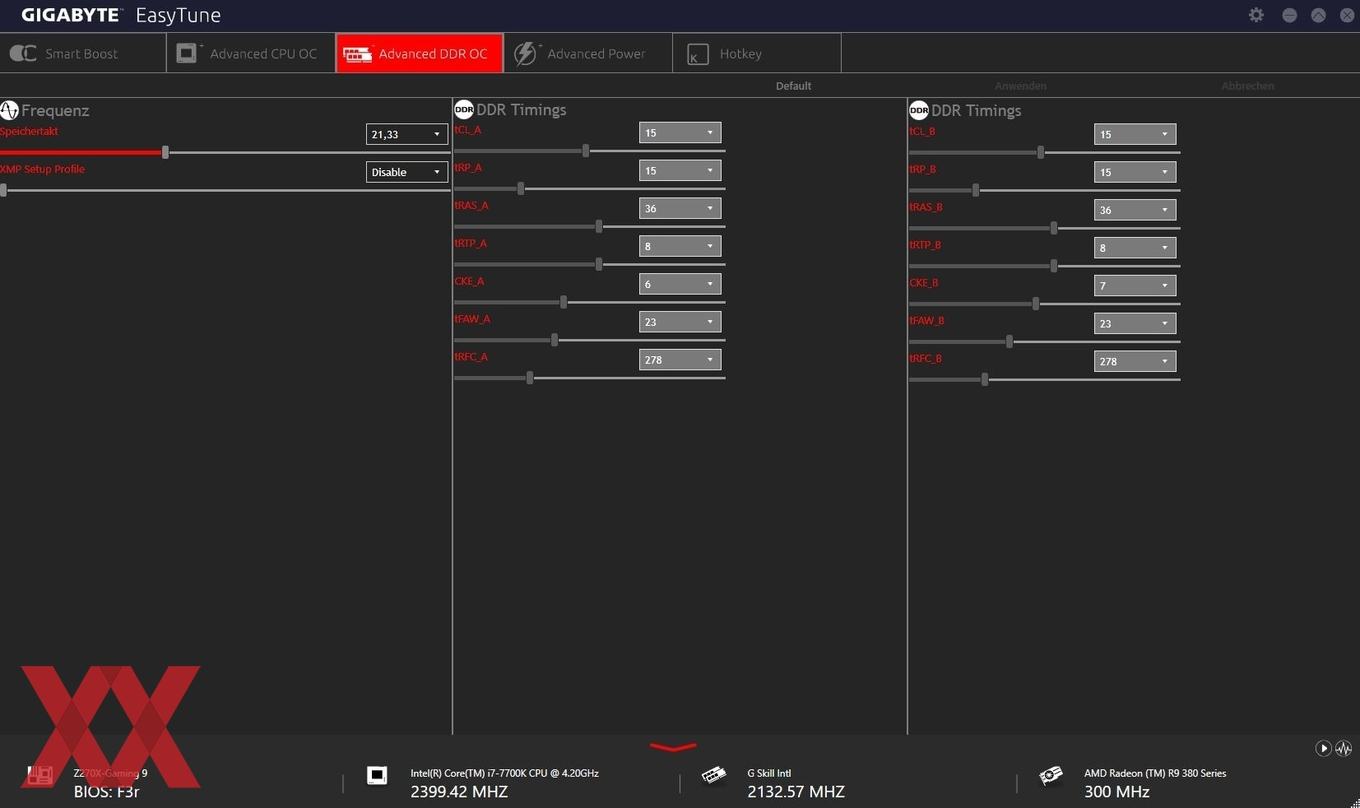The height and width of the screenshot is (808, 1360).
Task: Click the Frequenz section icon
Action: coord(9,110)
